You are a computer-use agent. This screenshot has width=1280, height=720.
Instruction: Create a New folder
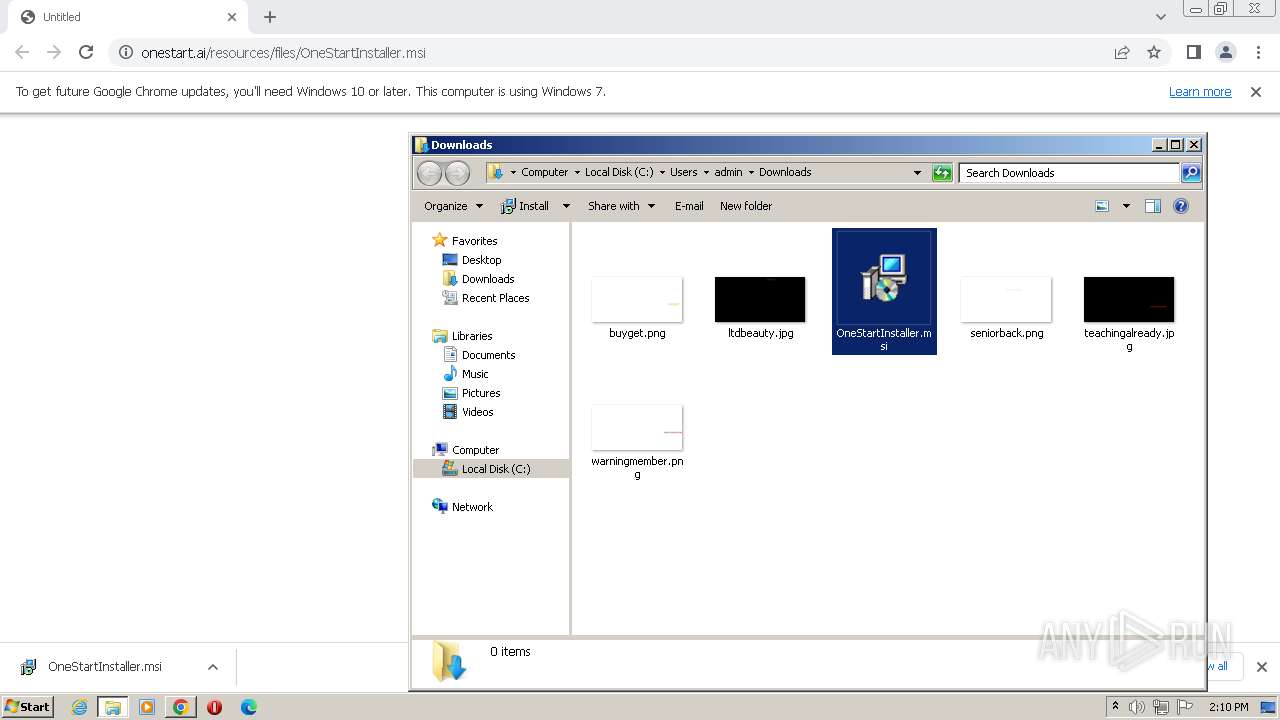tap(746, 206)
